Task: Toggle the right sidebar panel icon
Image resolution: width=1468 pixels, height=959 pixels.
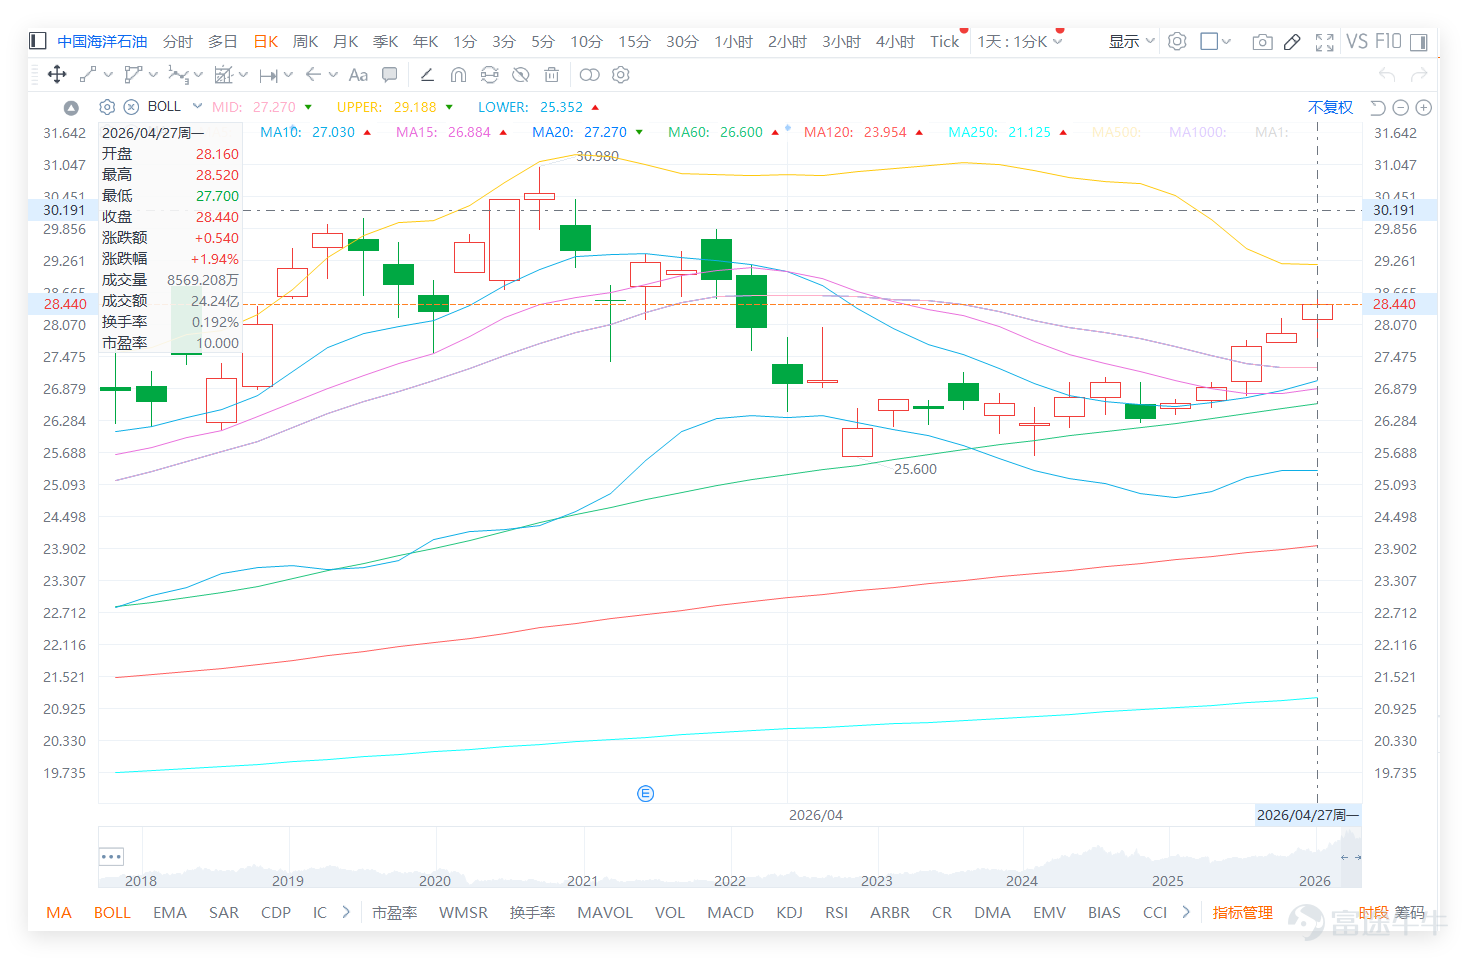Action: tap(1418, 41)
